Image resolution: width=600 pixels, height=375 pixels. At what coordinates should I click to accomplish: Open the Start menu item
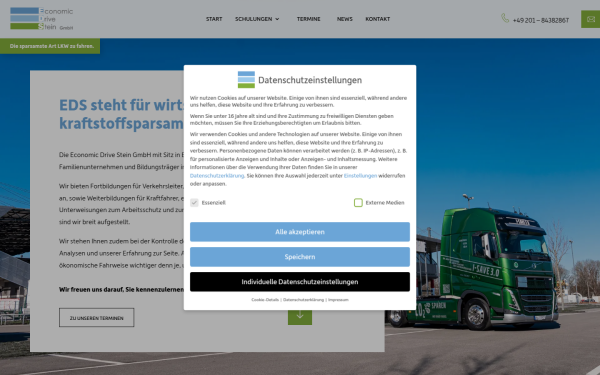coord(214,19)
